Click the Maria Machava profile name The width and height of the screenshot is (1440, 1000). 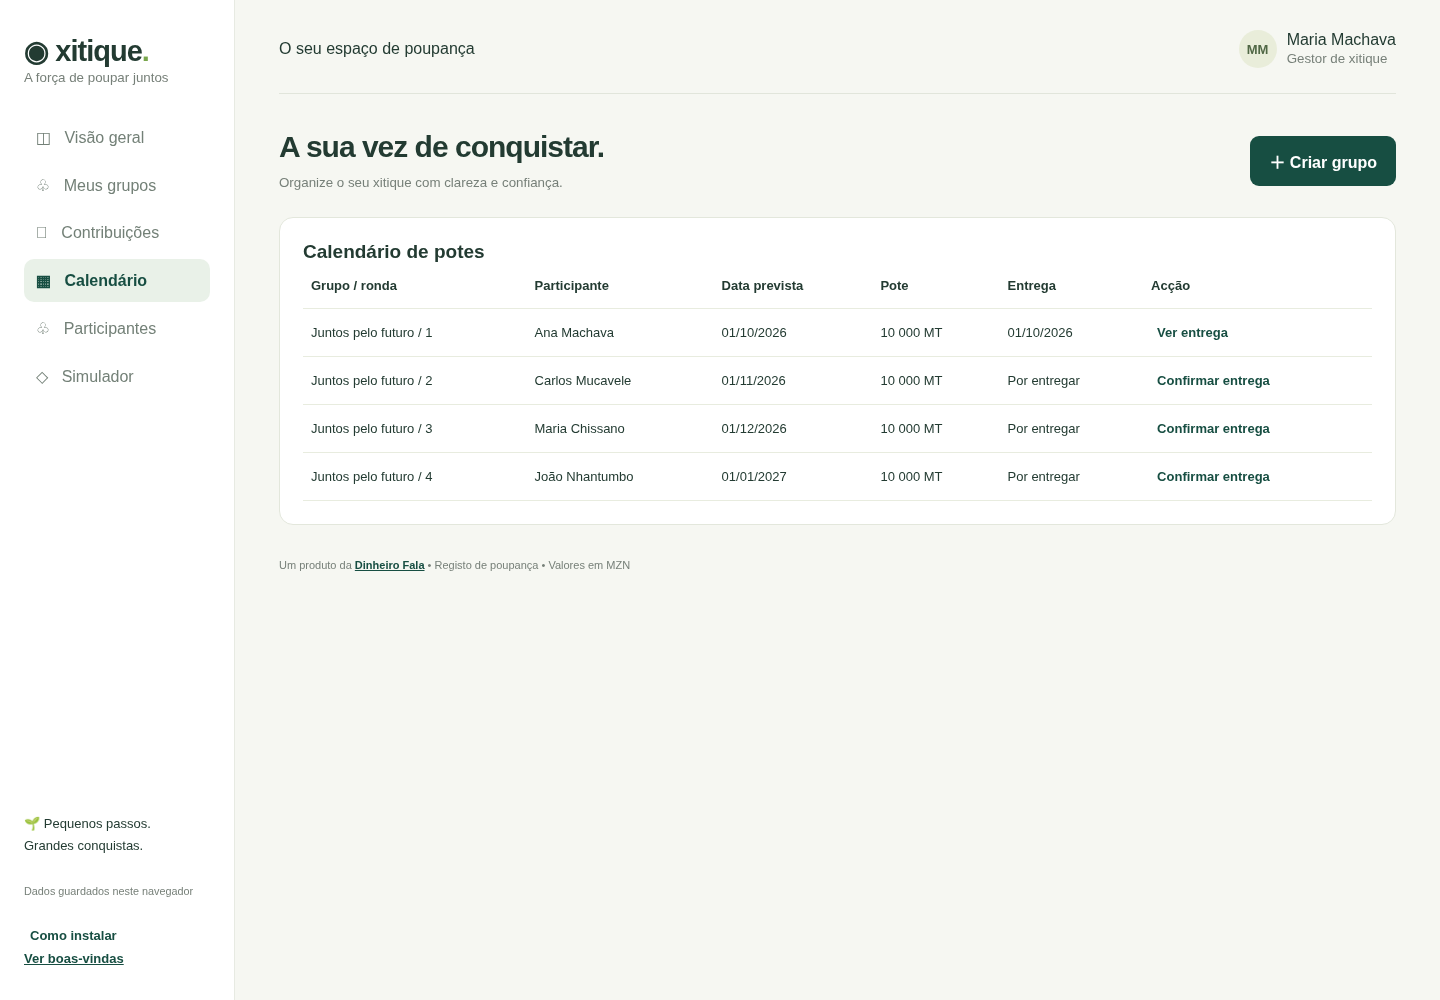[x=1341, y=40]
